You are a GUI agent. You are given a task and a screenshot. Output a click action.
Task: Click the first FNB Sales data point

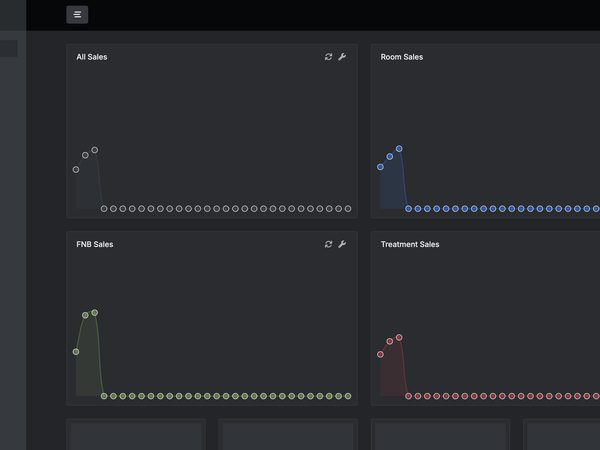coord(76,352)
